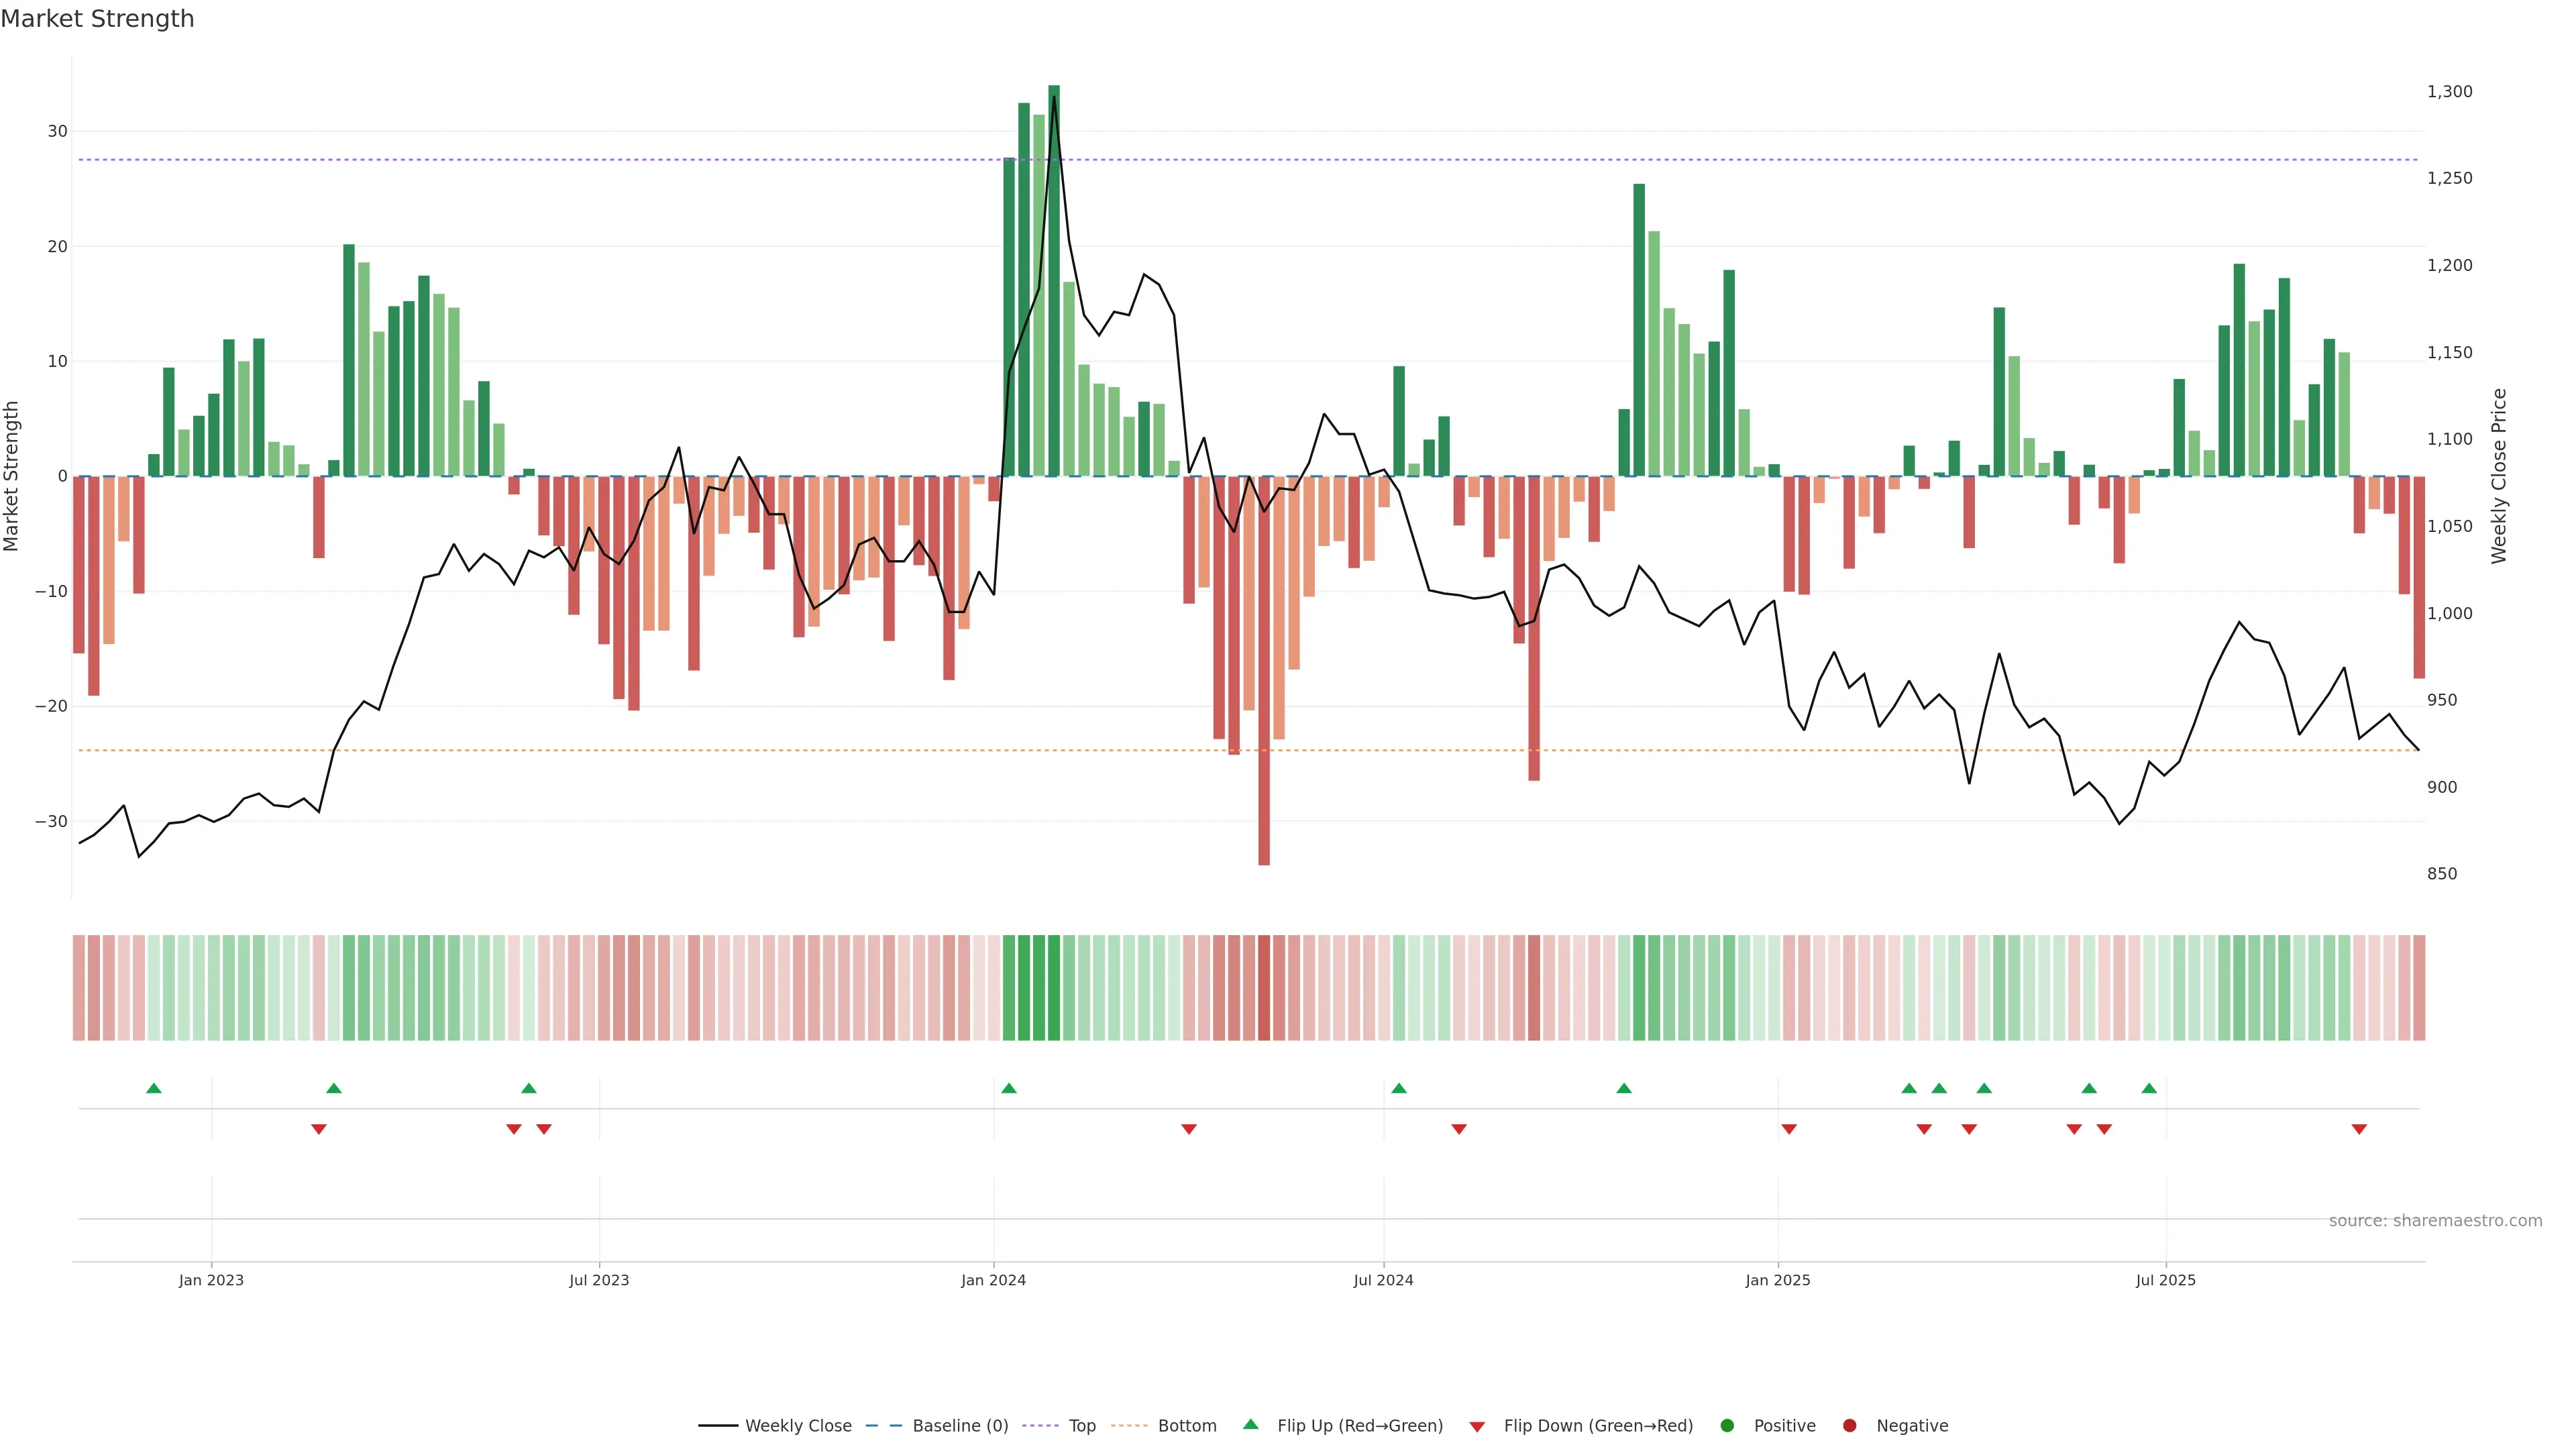Click the rightmost green Flip Up triangle marker

tap(2149, 1088)
